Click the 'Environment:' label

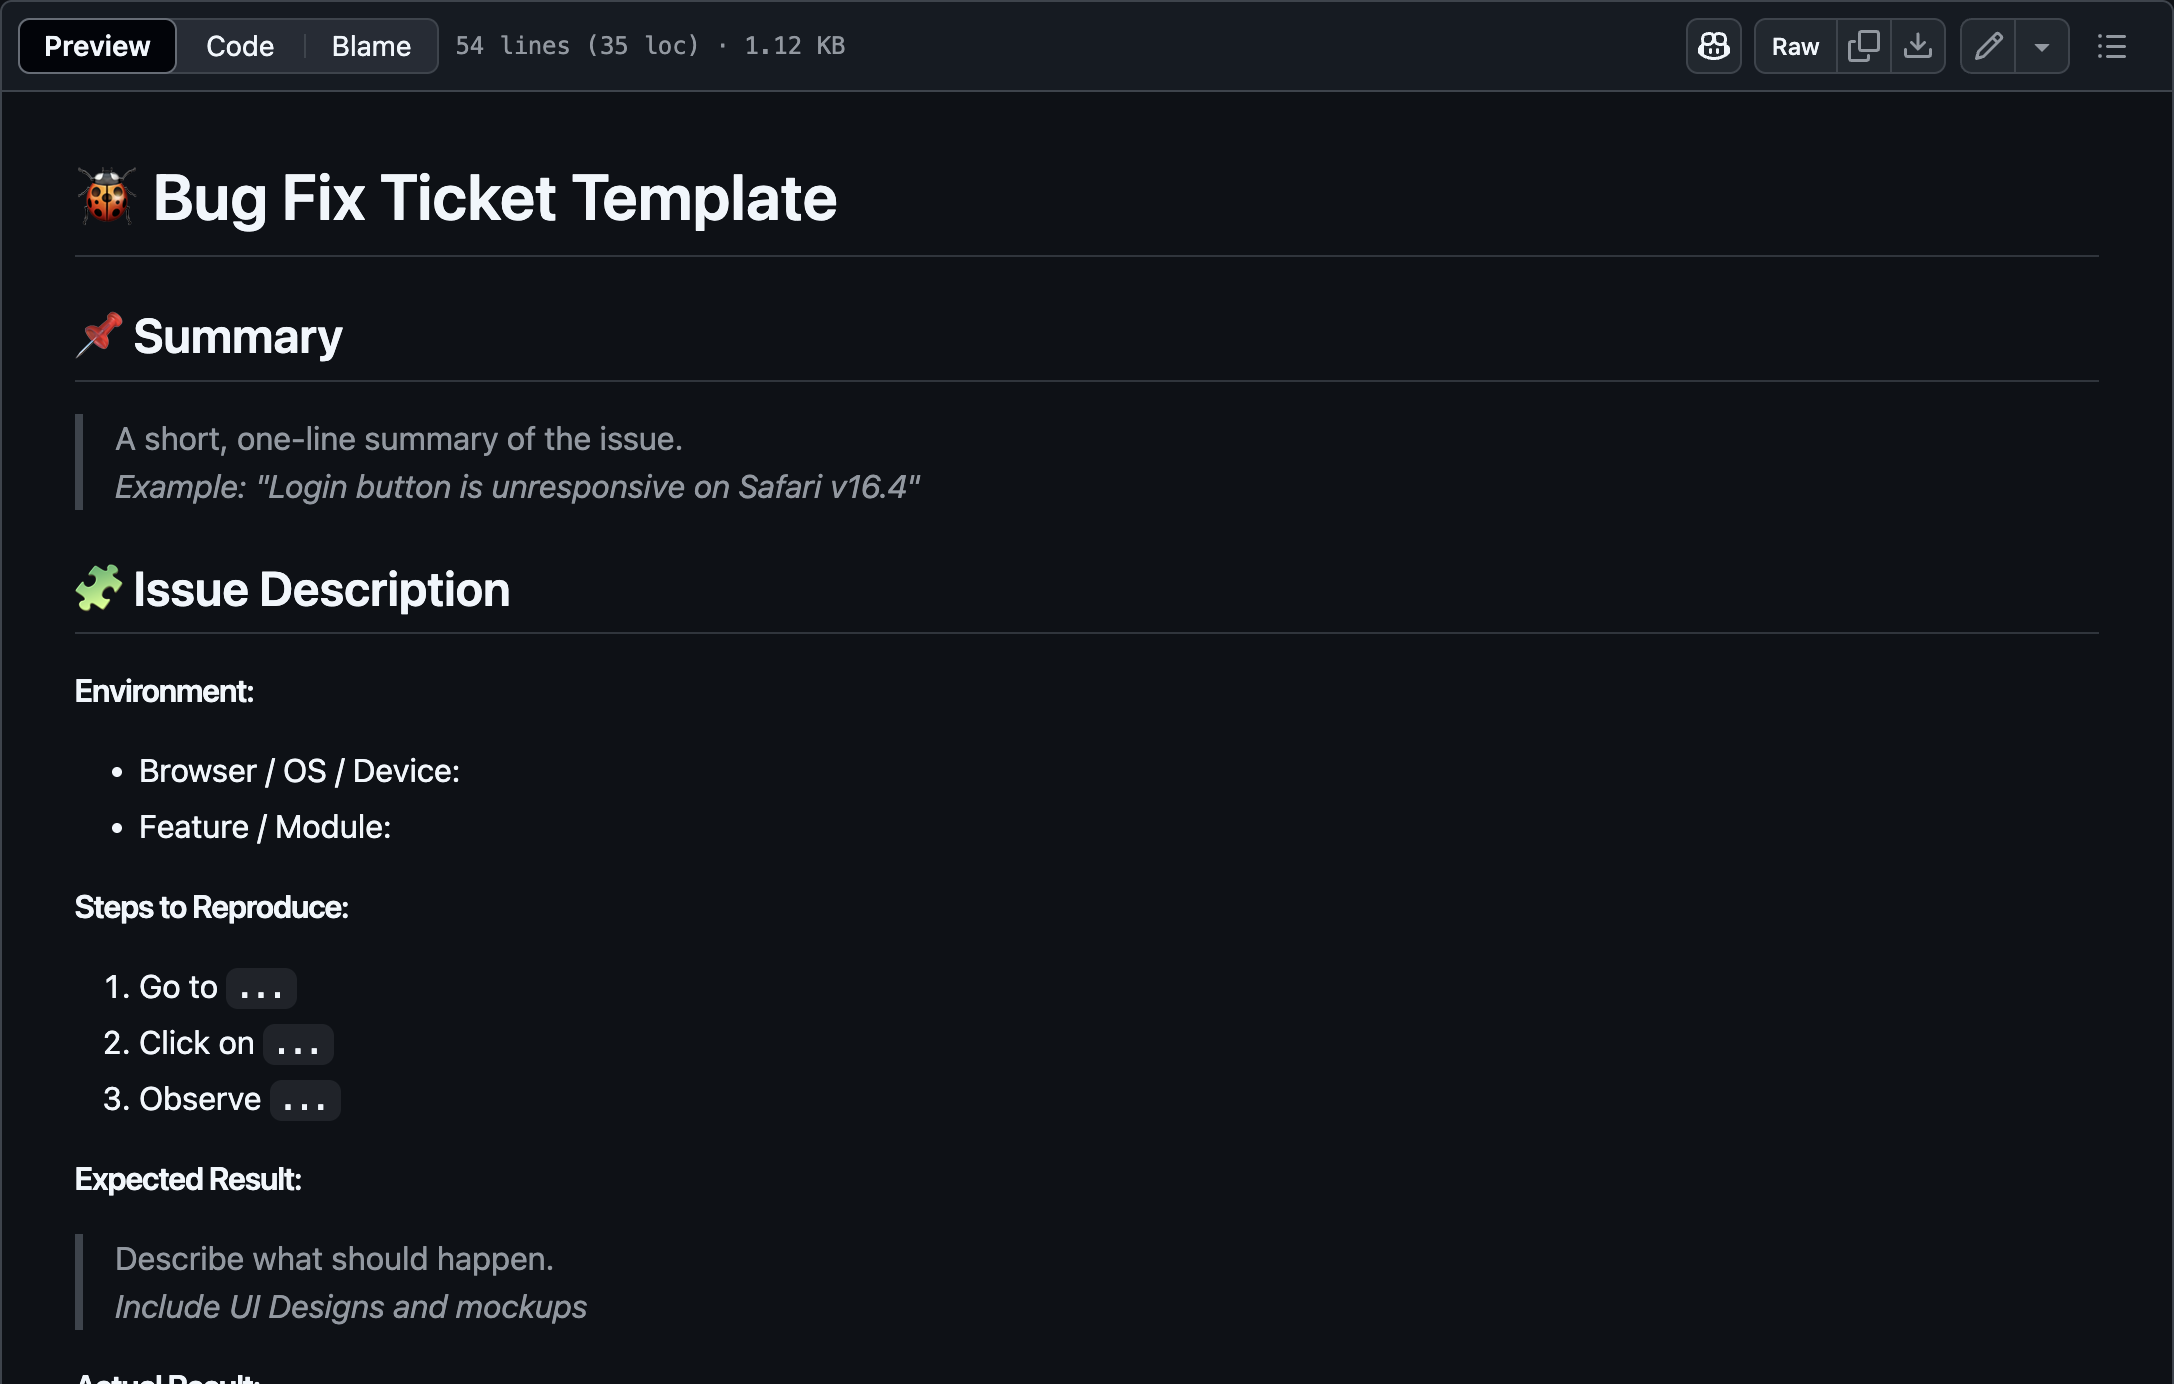coord(164,691)
